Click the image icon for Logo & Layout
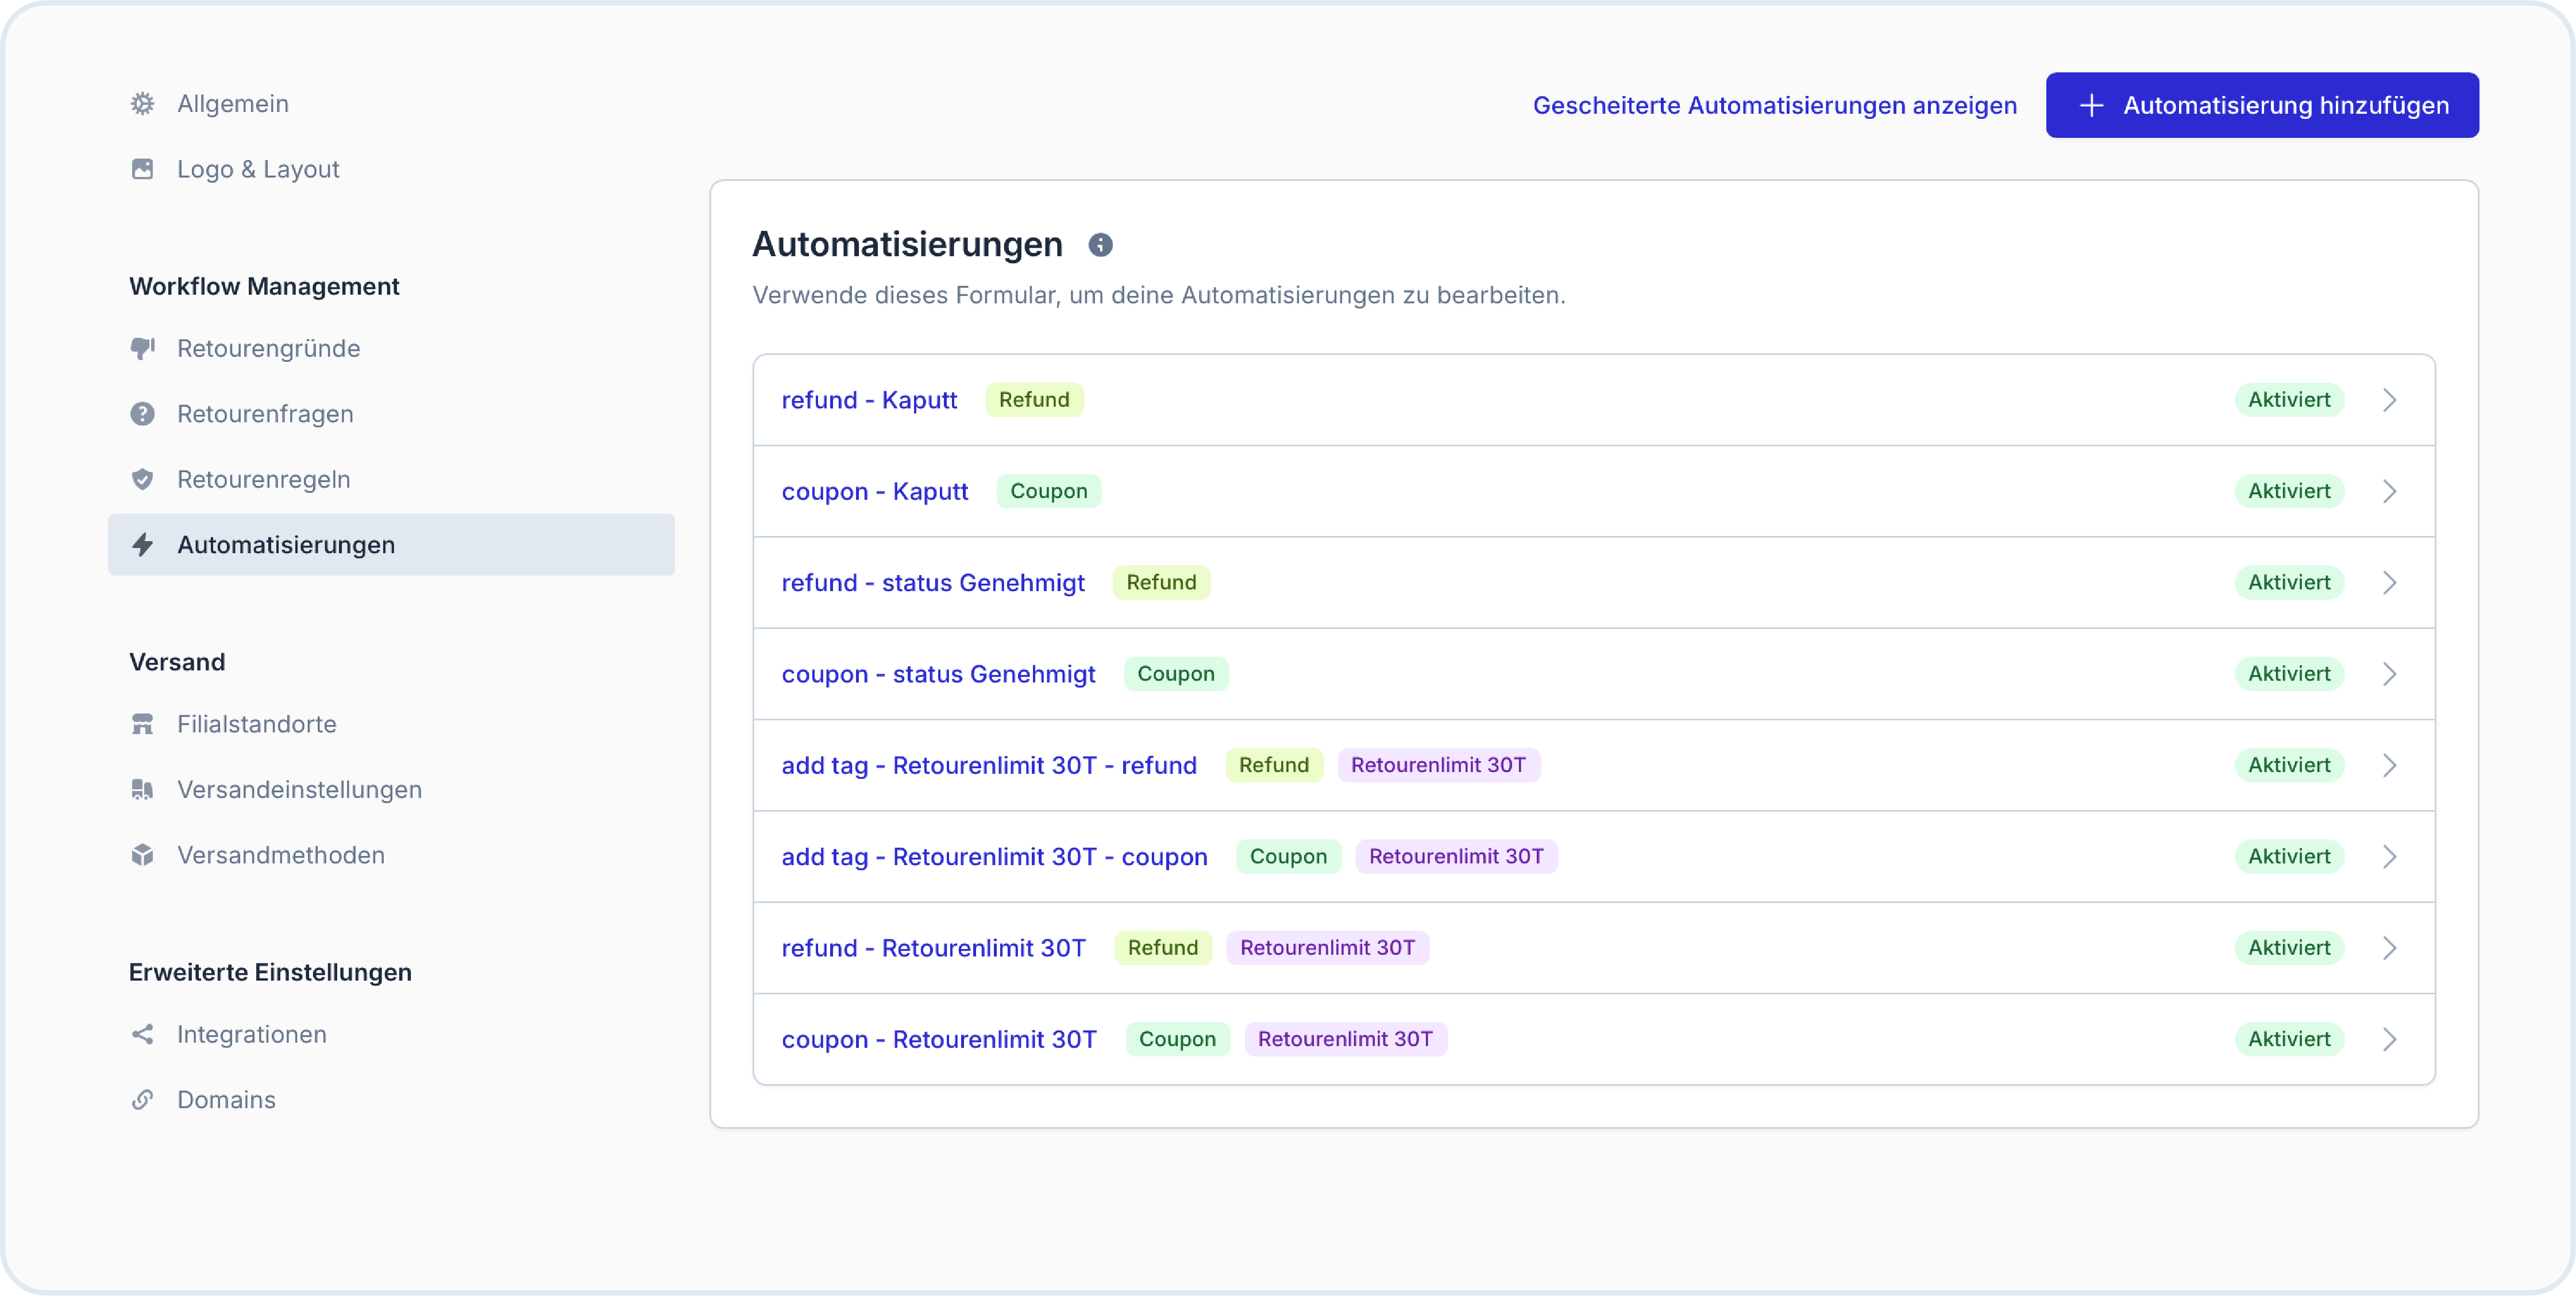The width and height of the screenshot is (2576, 1296). 143,169
